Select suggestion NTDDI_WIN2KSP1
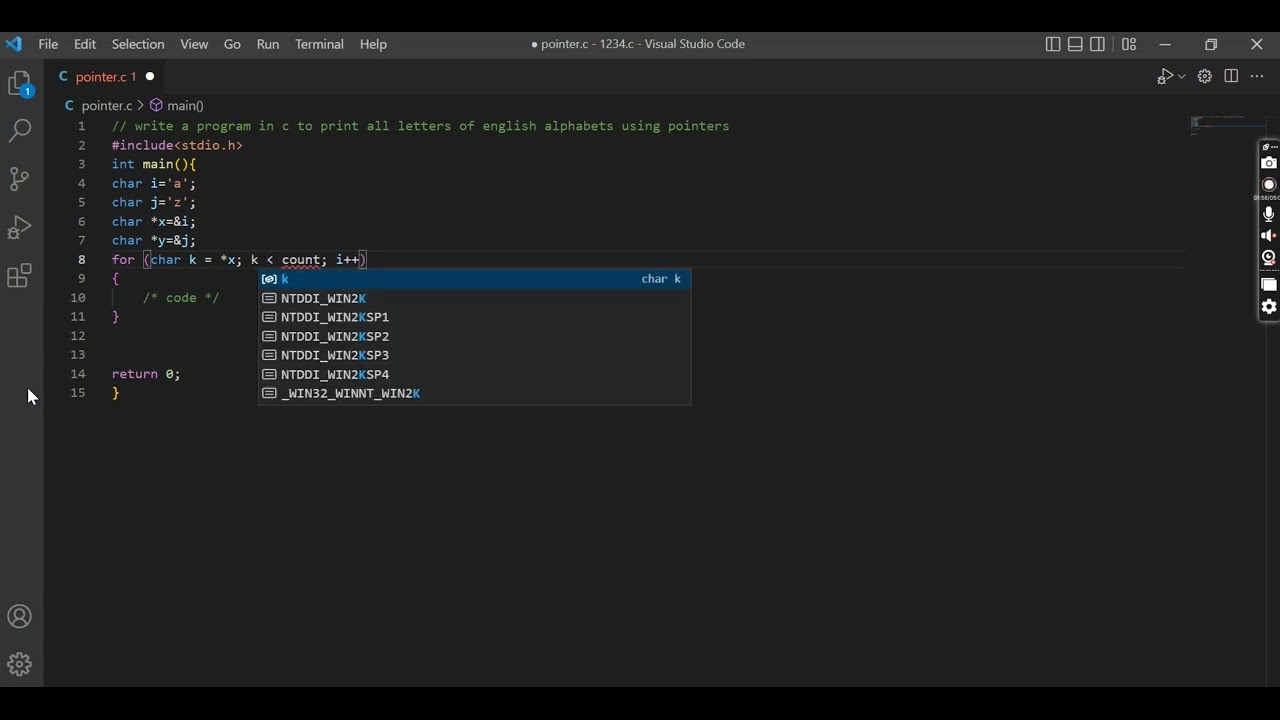The height and width of the screenshot is (720, 1280). [475, 317]
